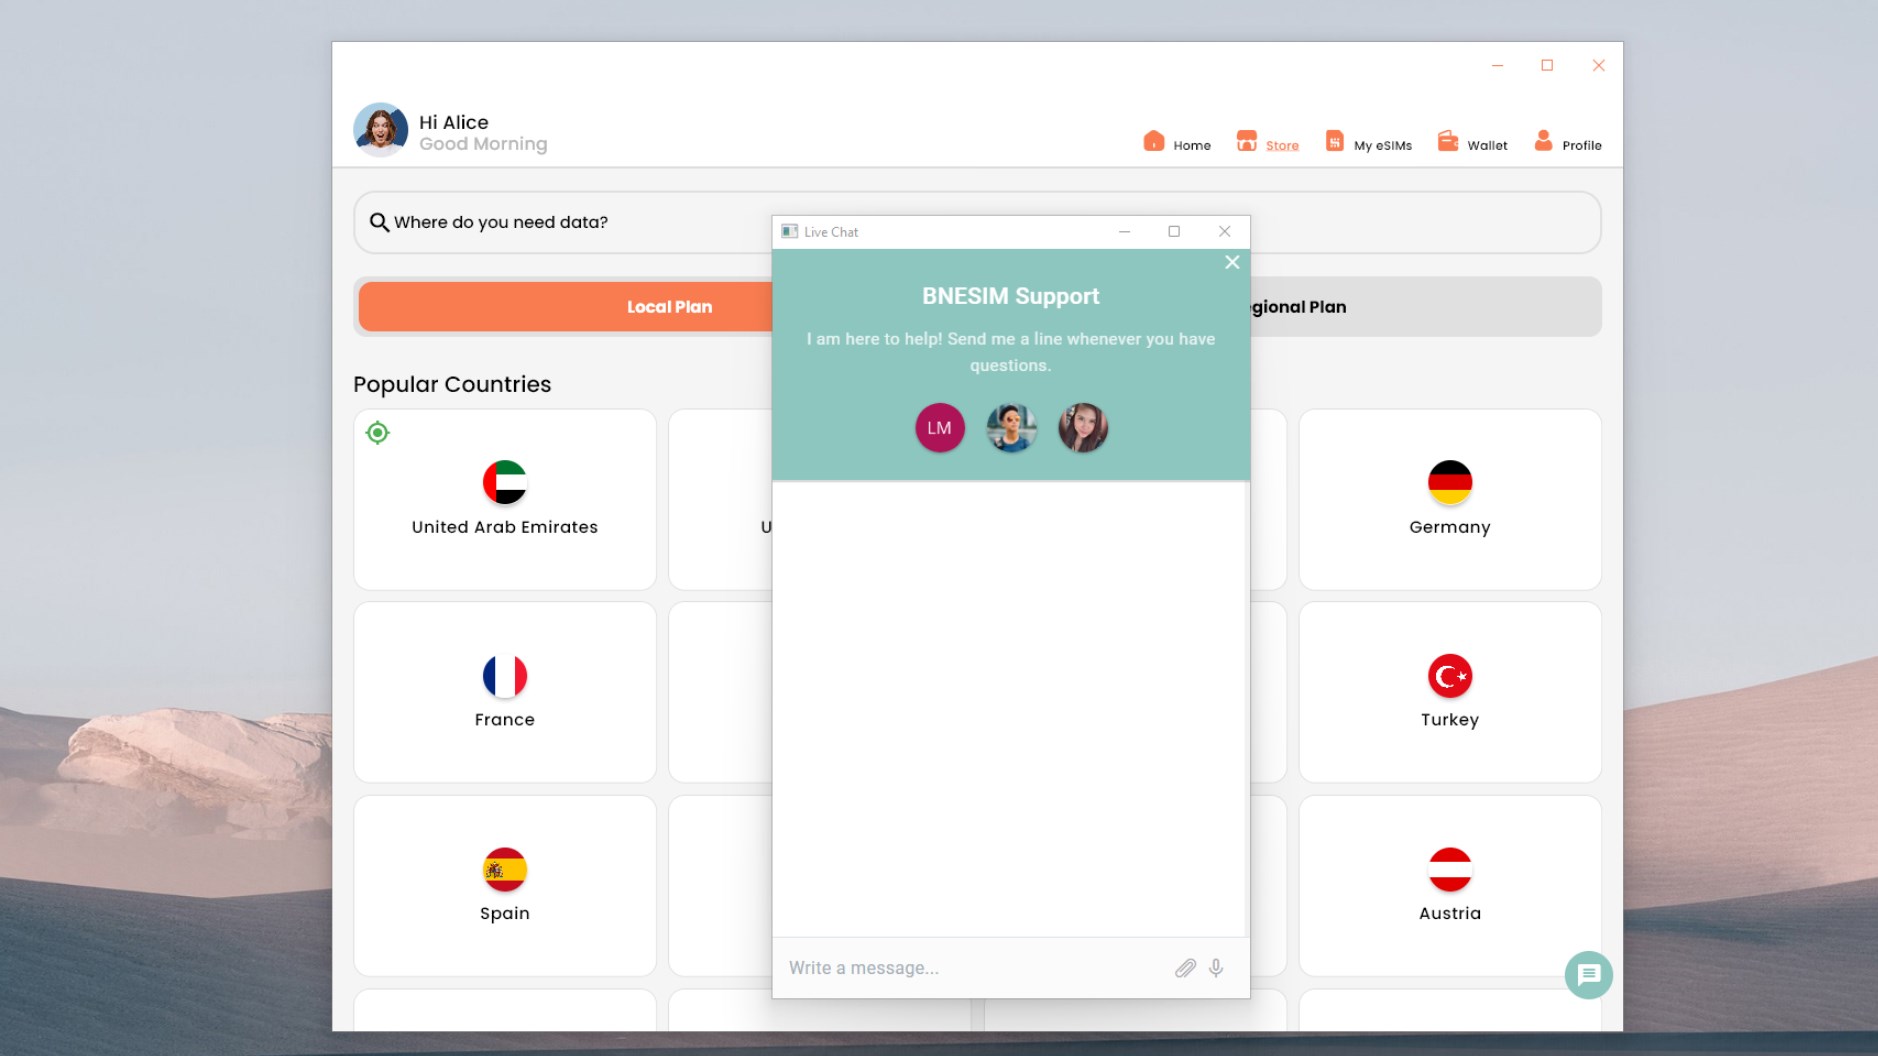Open the Wallet section

coord(1472,142)
